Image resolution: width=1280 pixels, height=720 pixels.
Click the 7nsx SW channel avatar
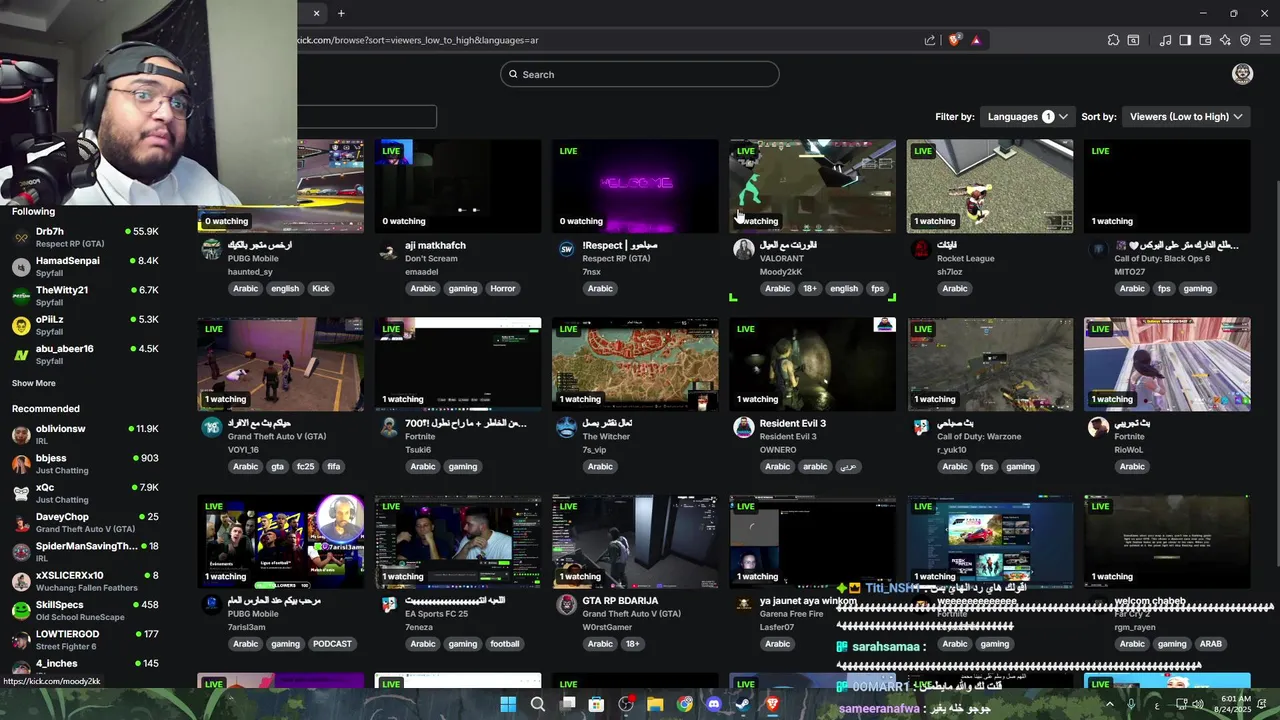566,250
